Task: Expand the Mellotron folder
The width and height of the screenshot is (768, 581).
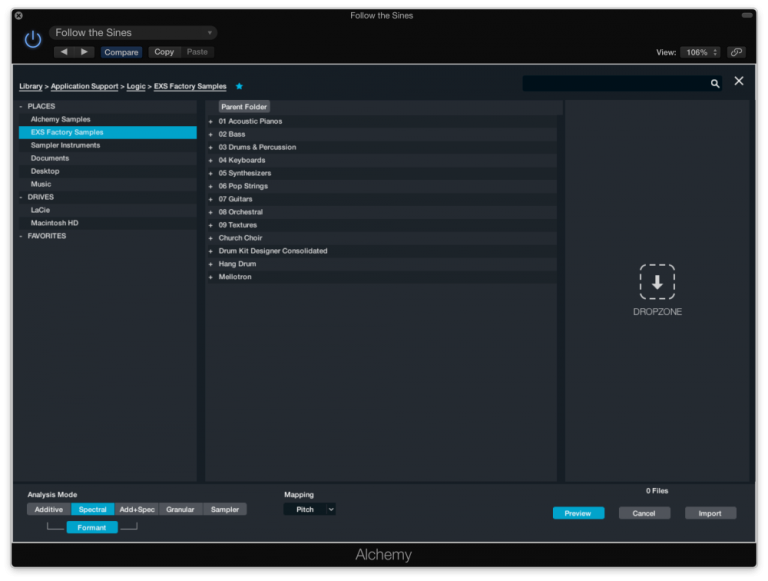Action: tap(211, 277)
